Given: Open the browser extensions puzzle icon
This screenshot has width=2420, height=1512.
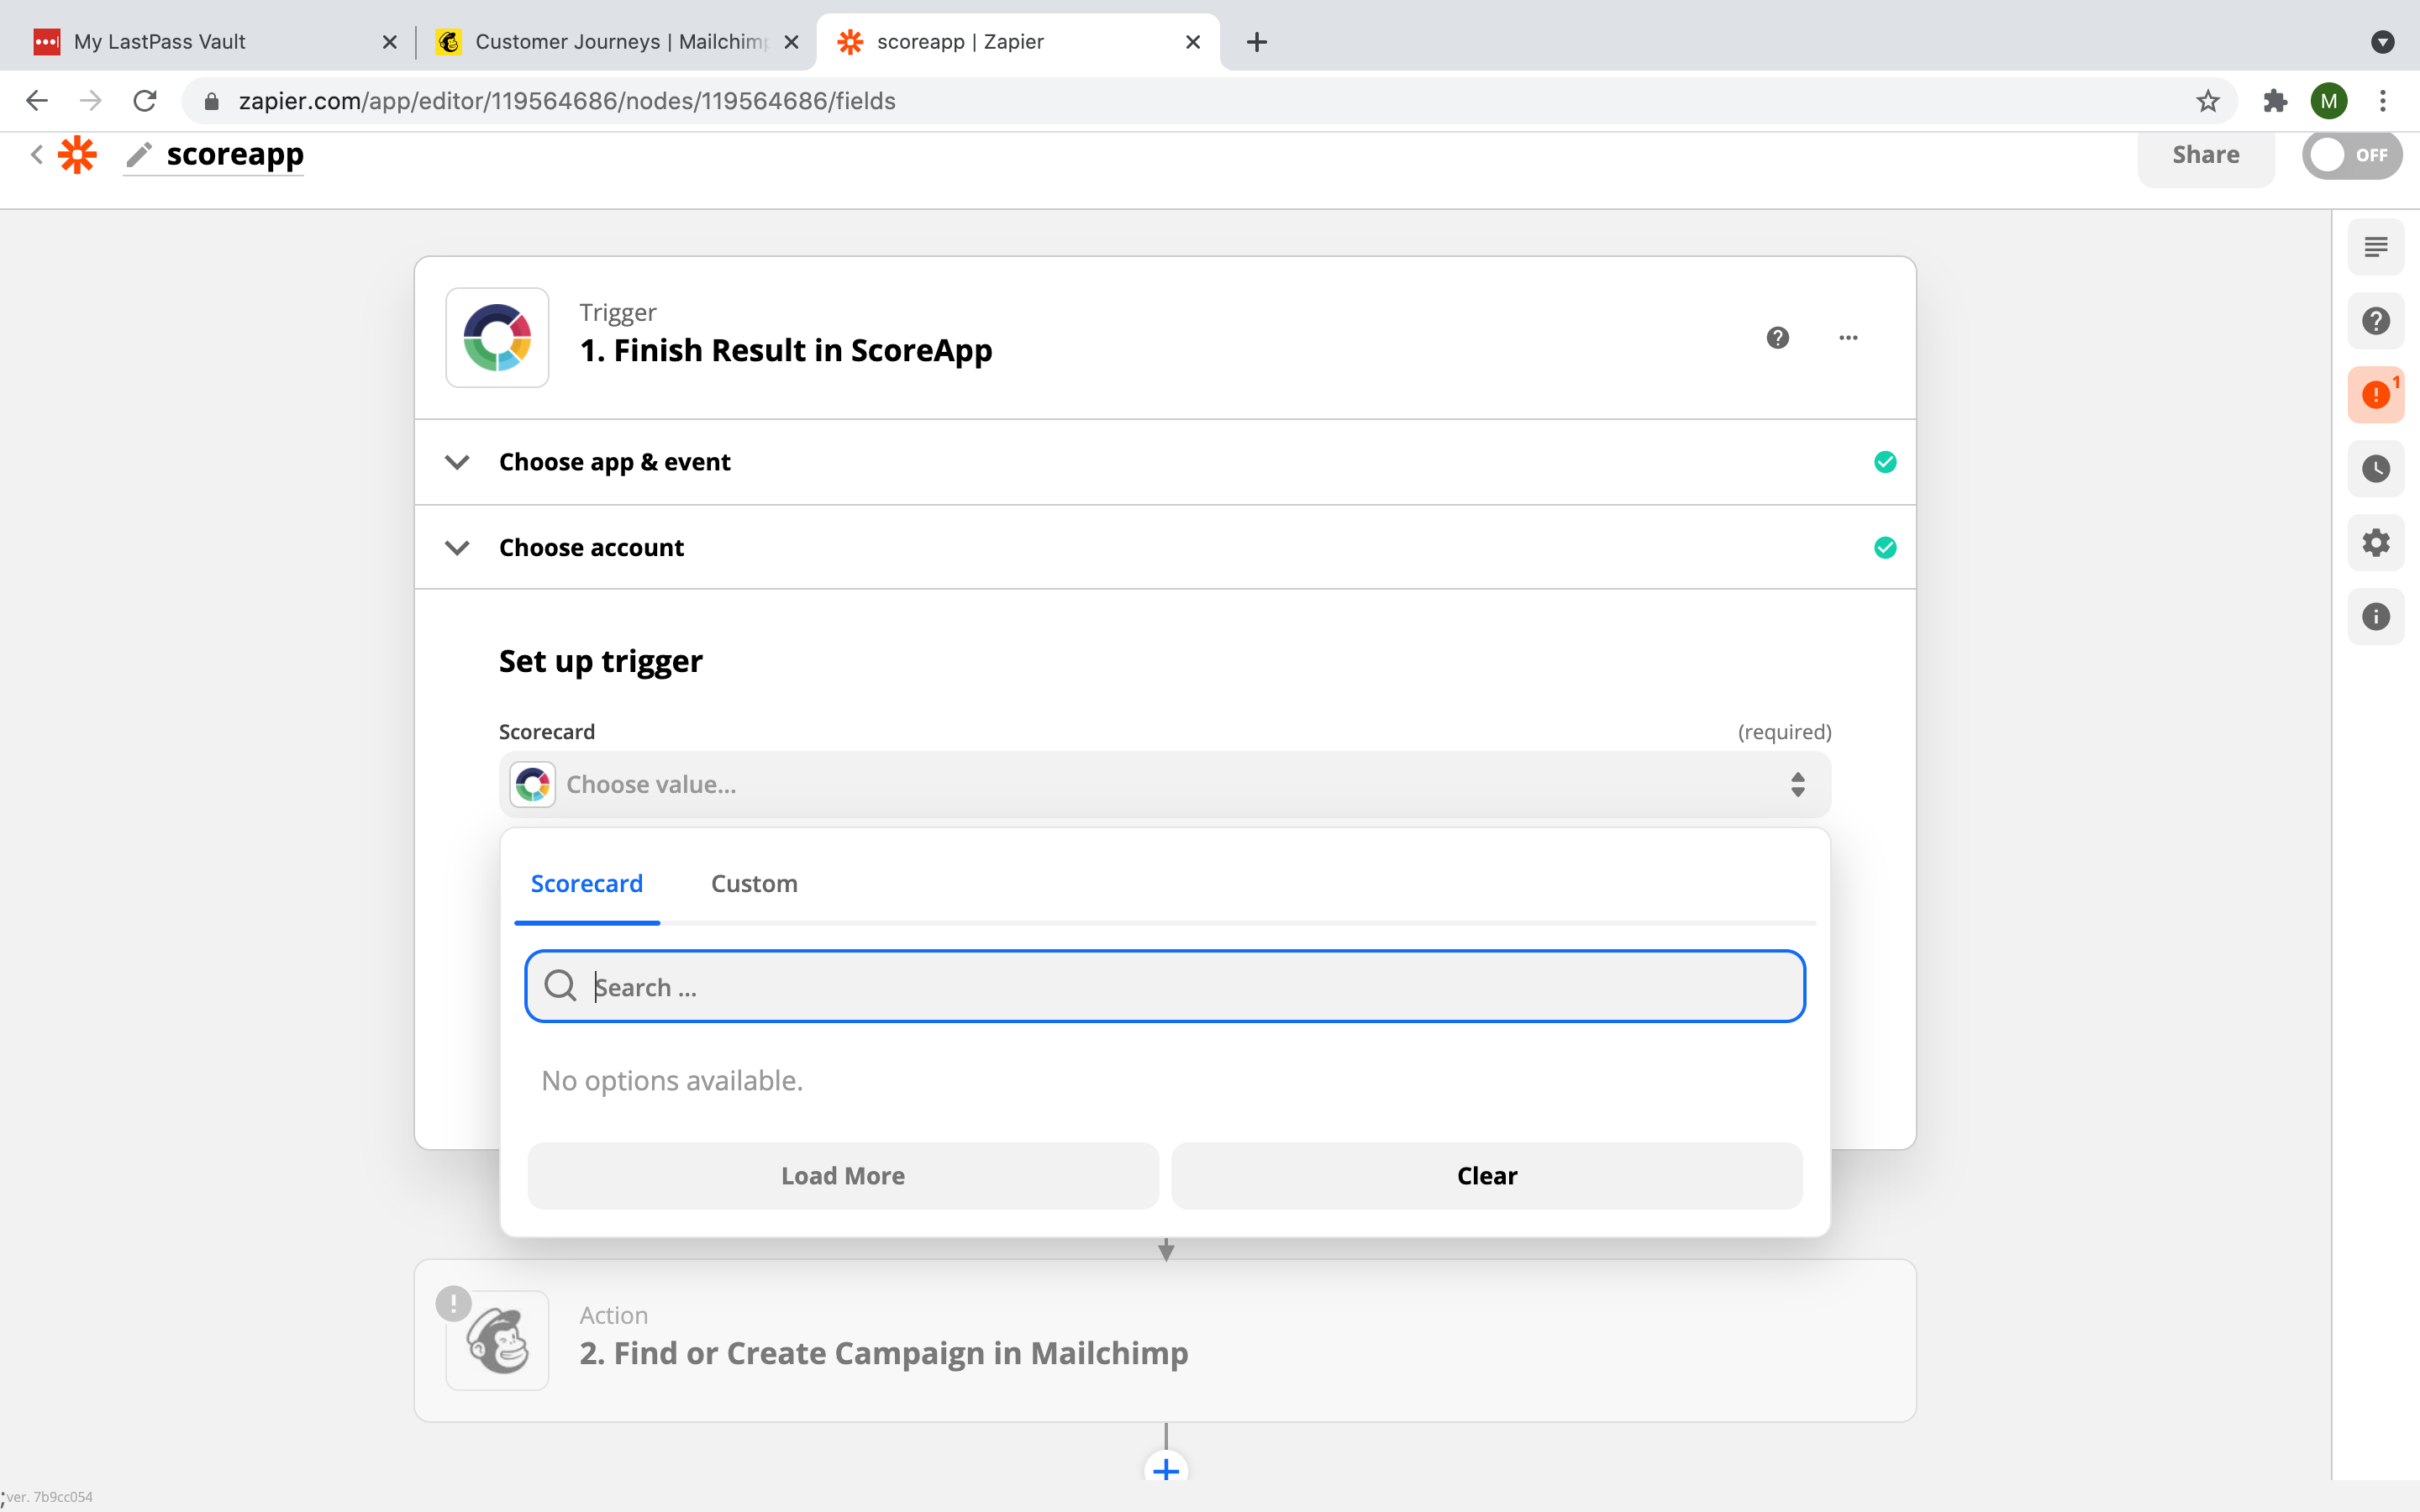Looking at the screenshot, I should (x=2275, y=101).
